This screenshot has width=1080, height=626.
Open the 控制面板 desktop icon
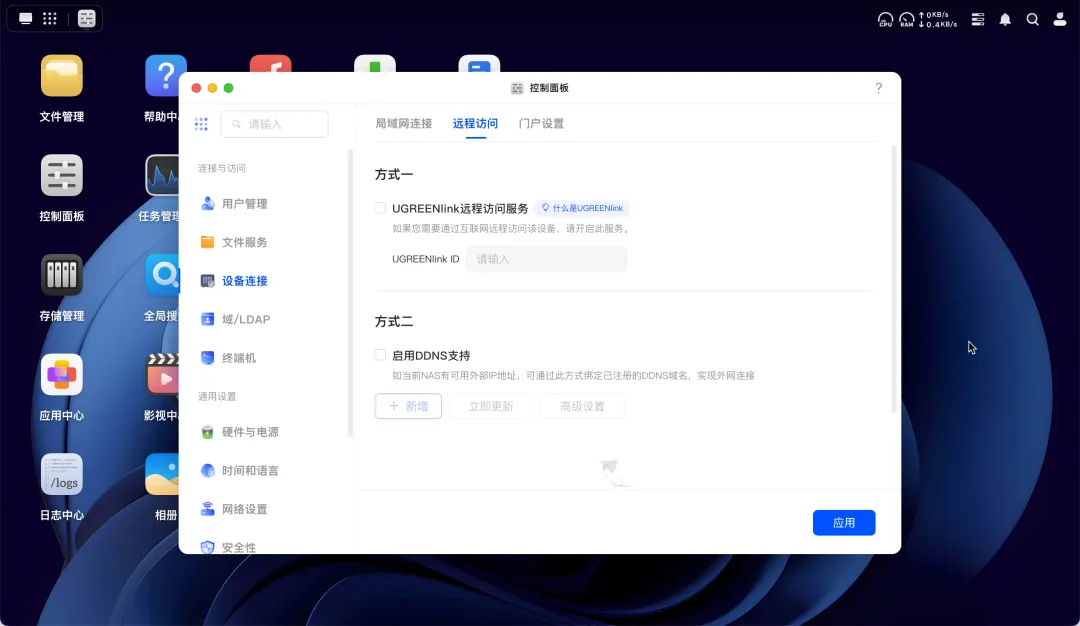click(x=62, y=176)
